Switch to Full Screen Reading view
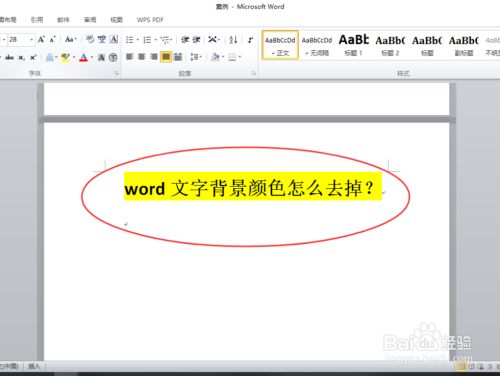500x376 pixels. point(471,367)
